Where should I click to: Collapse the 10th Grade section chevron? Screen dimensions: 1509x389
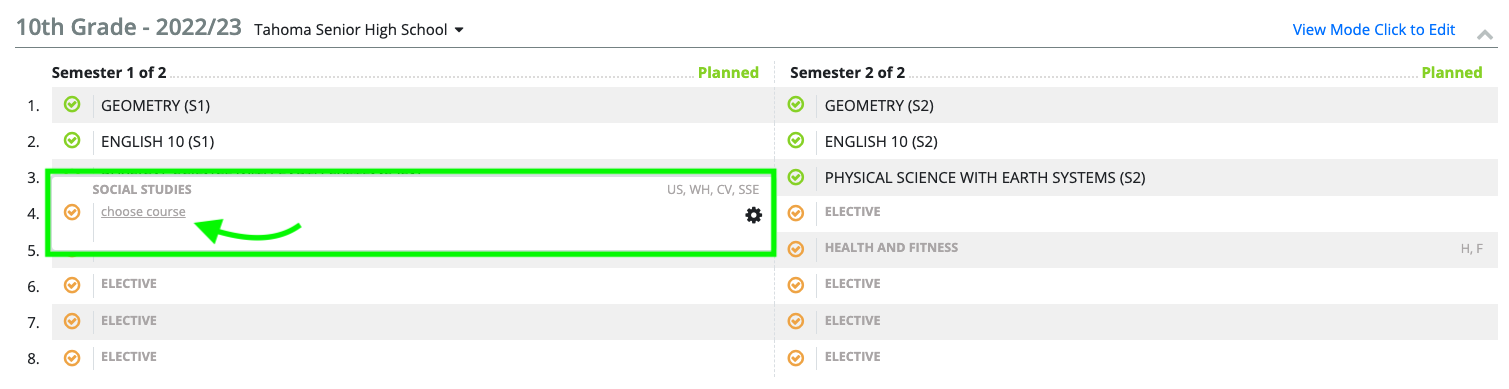1485,35
